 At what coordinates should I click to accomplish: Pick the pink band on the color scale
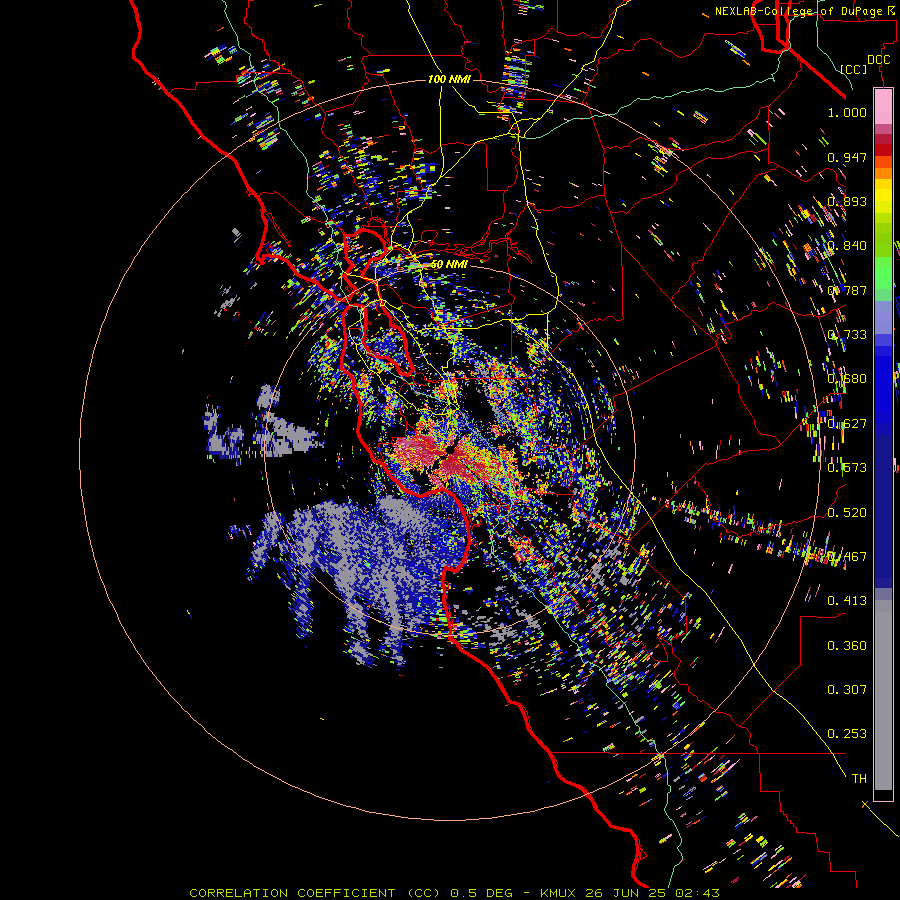pos(883,107)
